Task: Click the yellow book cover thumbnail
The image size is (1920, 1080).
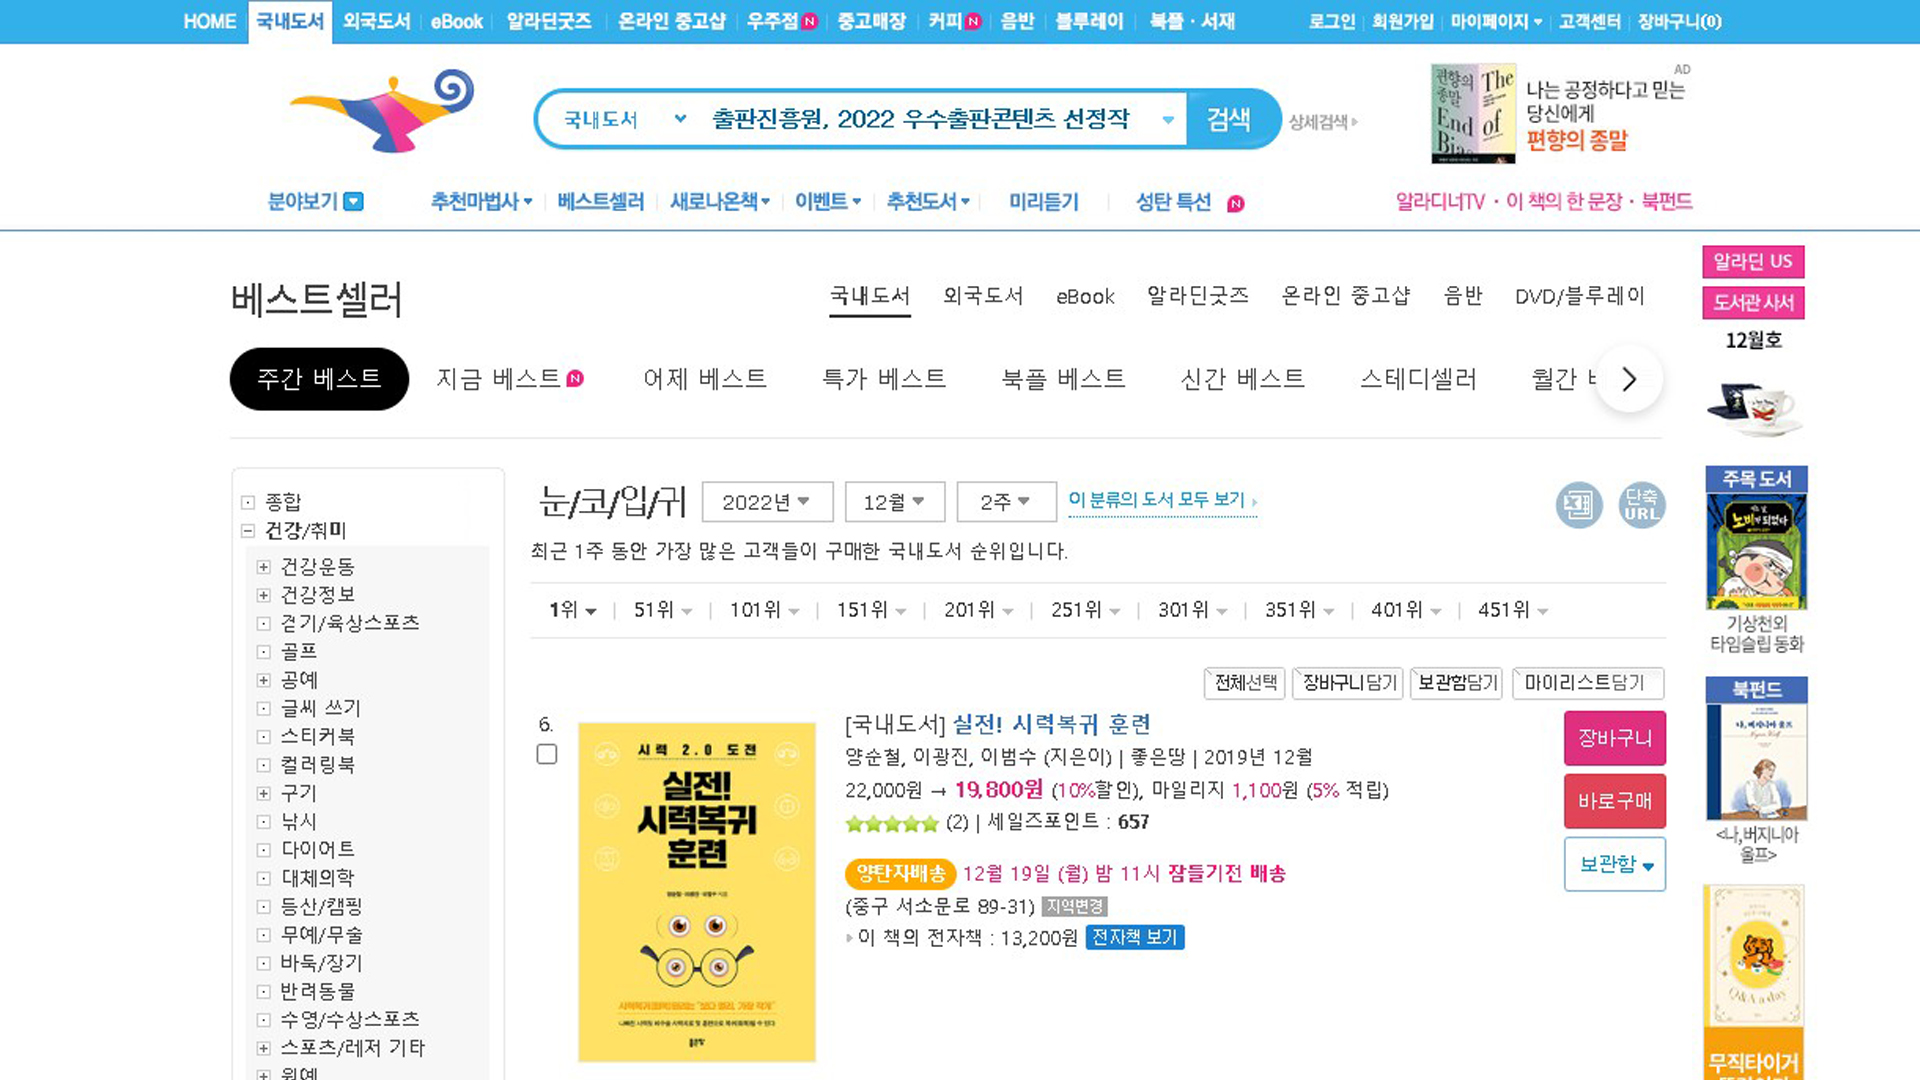Action: (697, 892)
